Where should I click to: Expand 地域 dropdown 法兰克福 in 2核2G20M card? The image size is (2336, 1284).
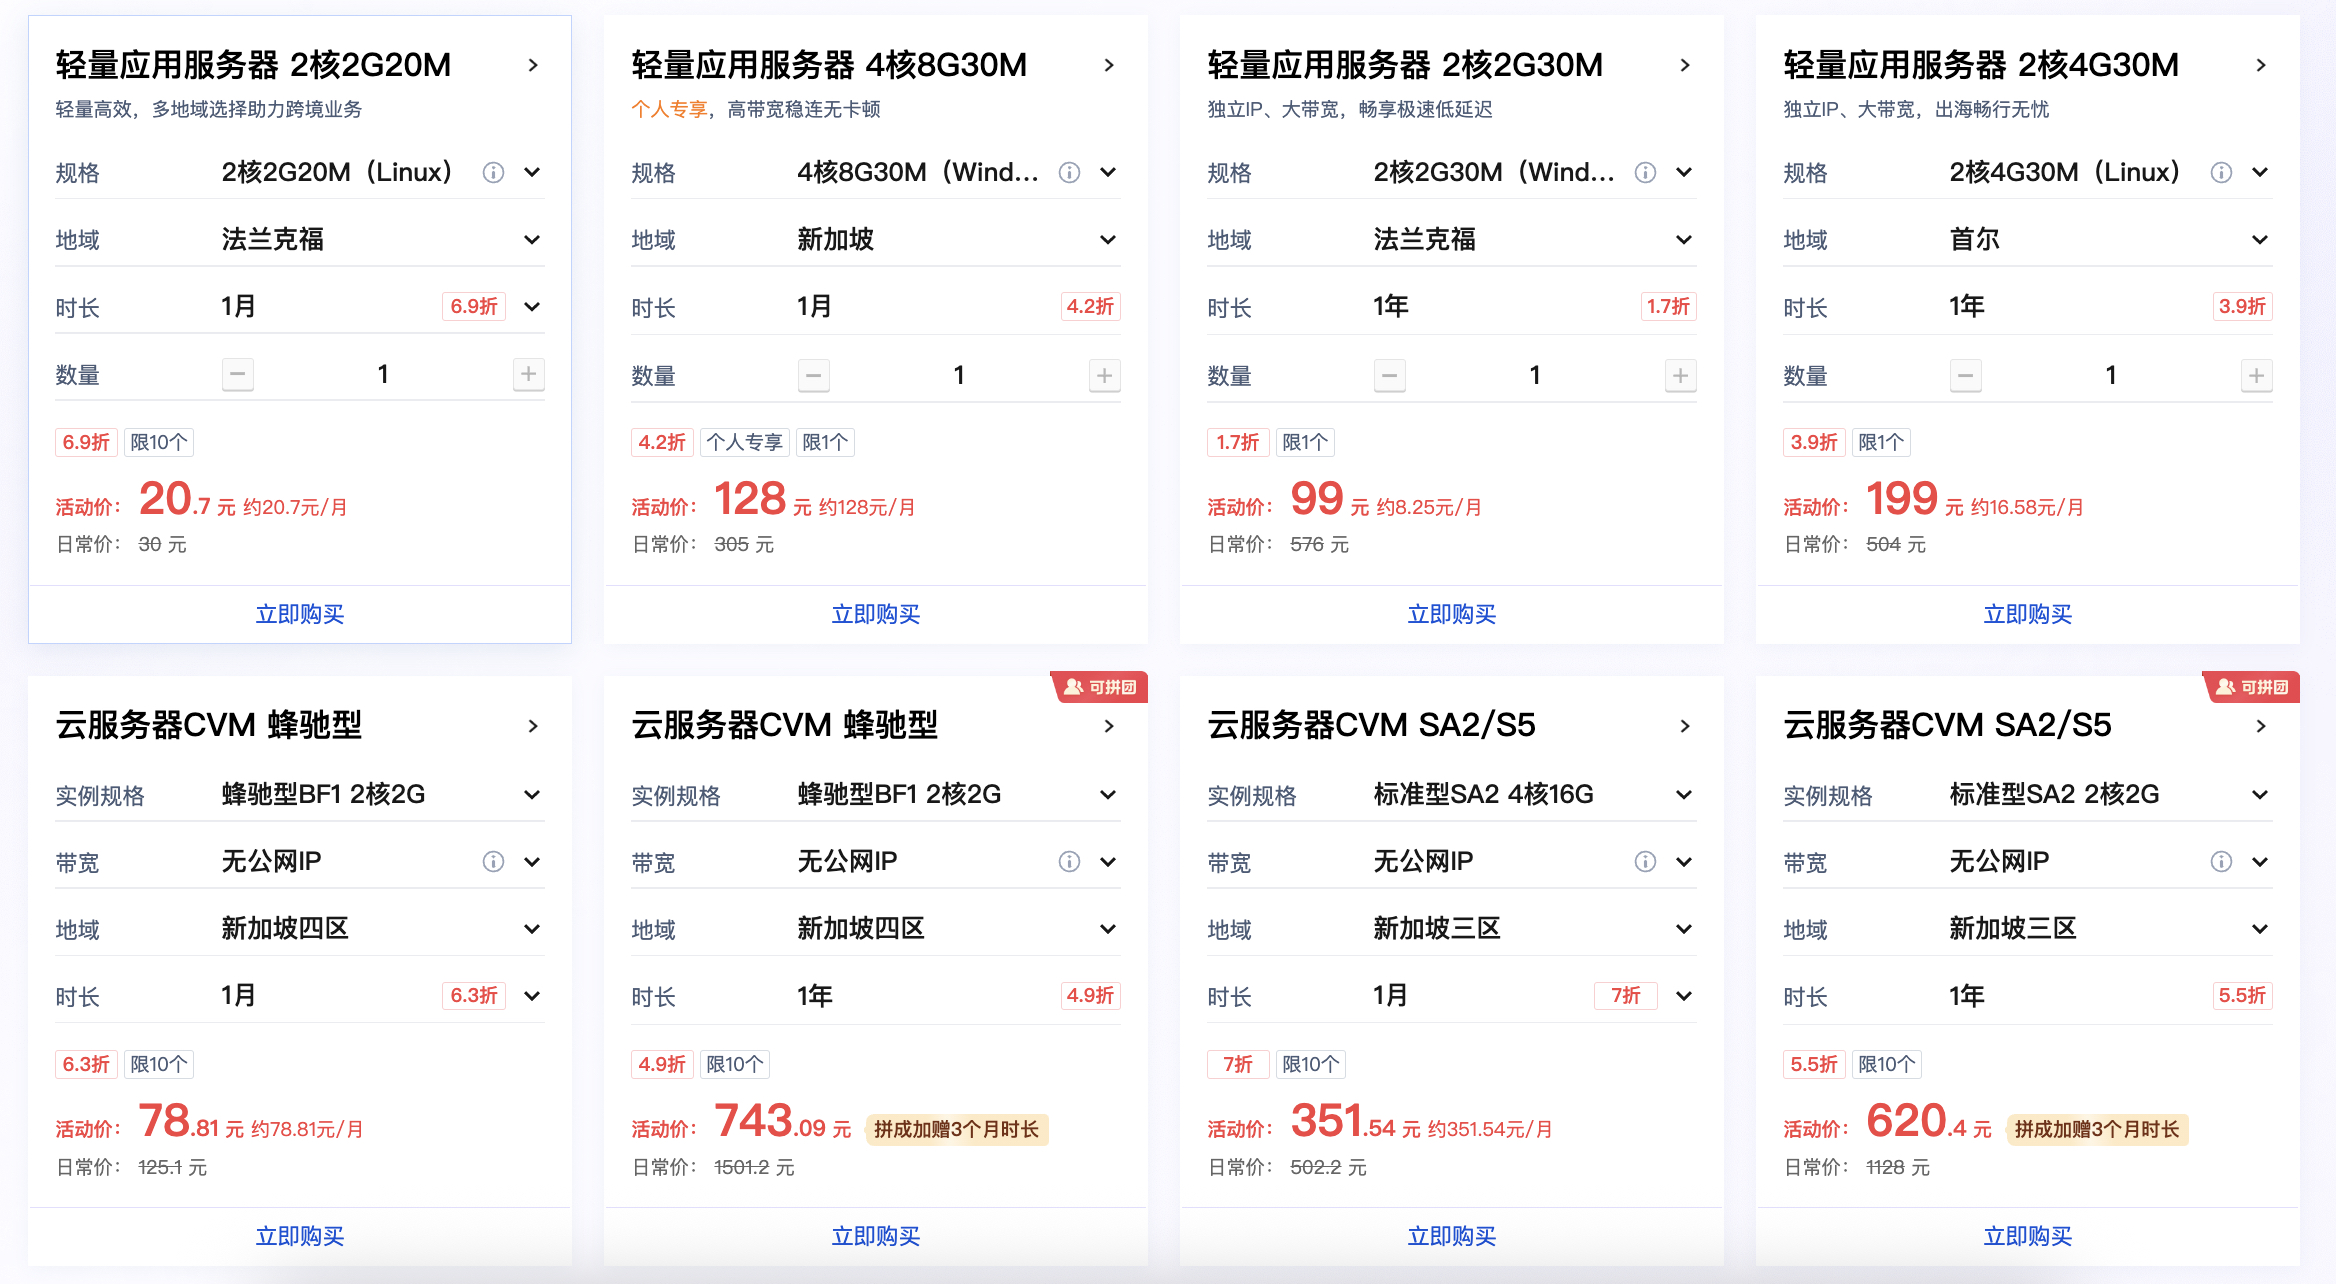click(x=532, y=239)
